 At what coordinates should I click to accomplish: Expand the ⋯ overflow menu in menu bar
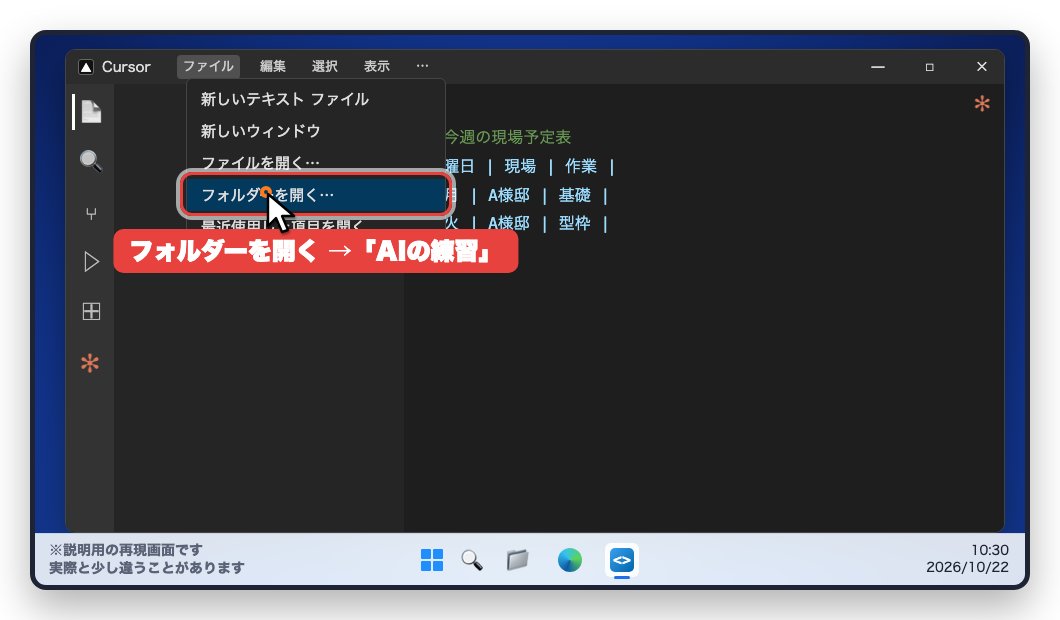(423, 66)
